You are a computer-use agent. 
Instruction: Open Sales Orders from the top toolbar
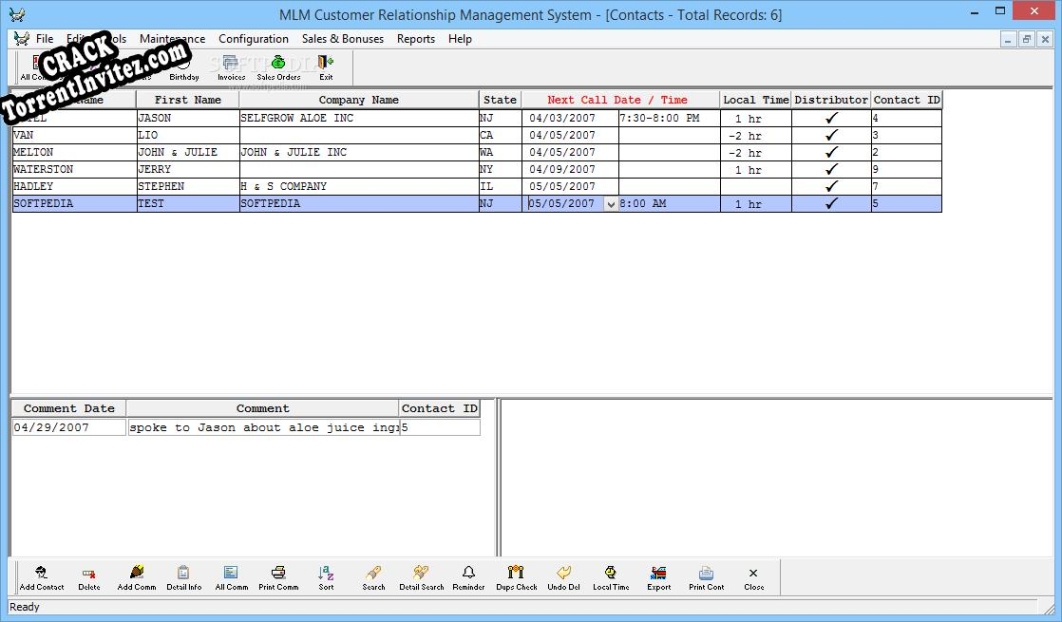pos(278,68)
